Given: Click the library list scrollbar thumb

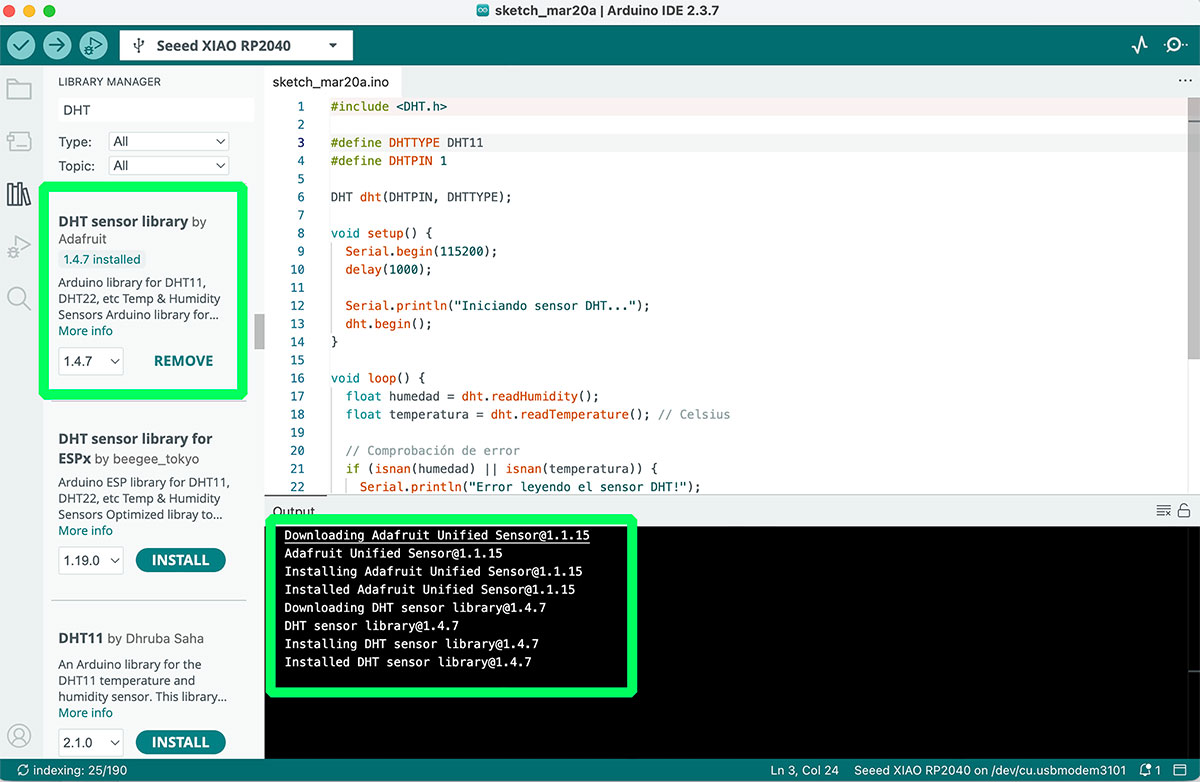Looking at the screenshot, I should click(x=259, y=331).
